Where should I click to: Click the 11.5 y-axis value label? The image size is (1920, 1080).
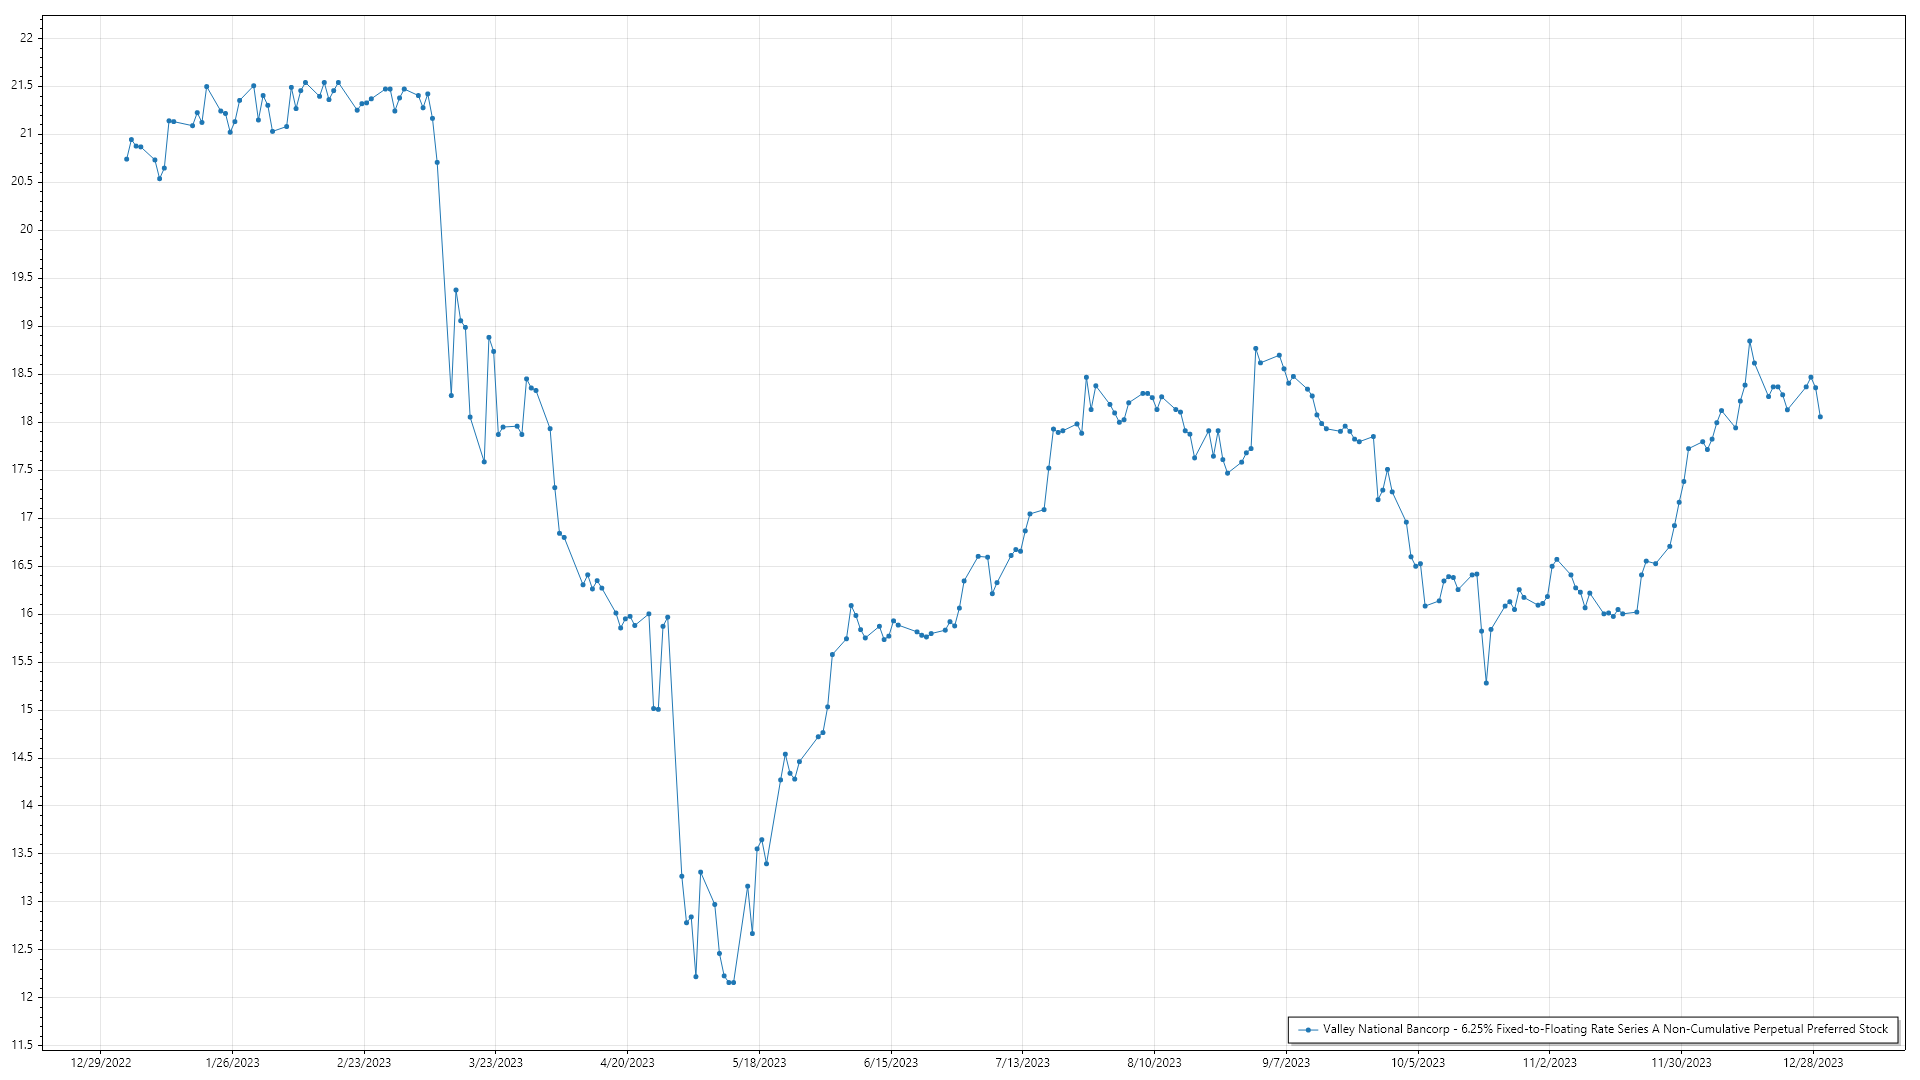[22, 1045]
